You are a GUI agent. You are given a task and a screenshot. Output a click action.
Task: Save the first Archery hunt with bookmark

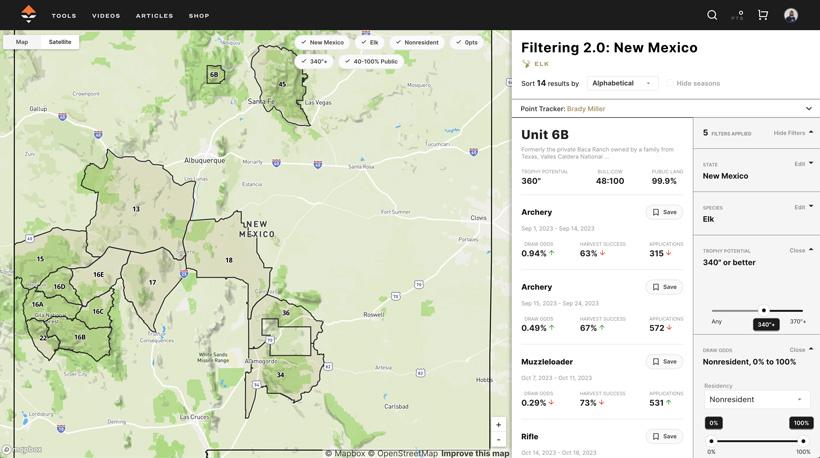pos(665,212)
